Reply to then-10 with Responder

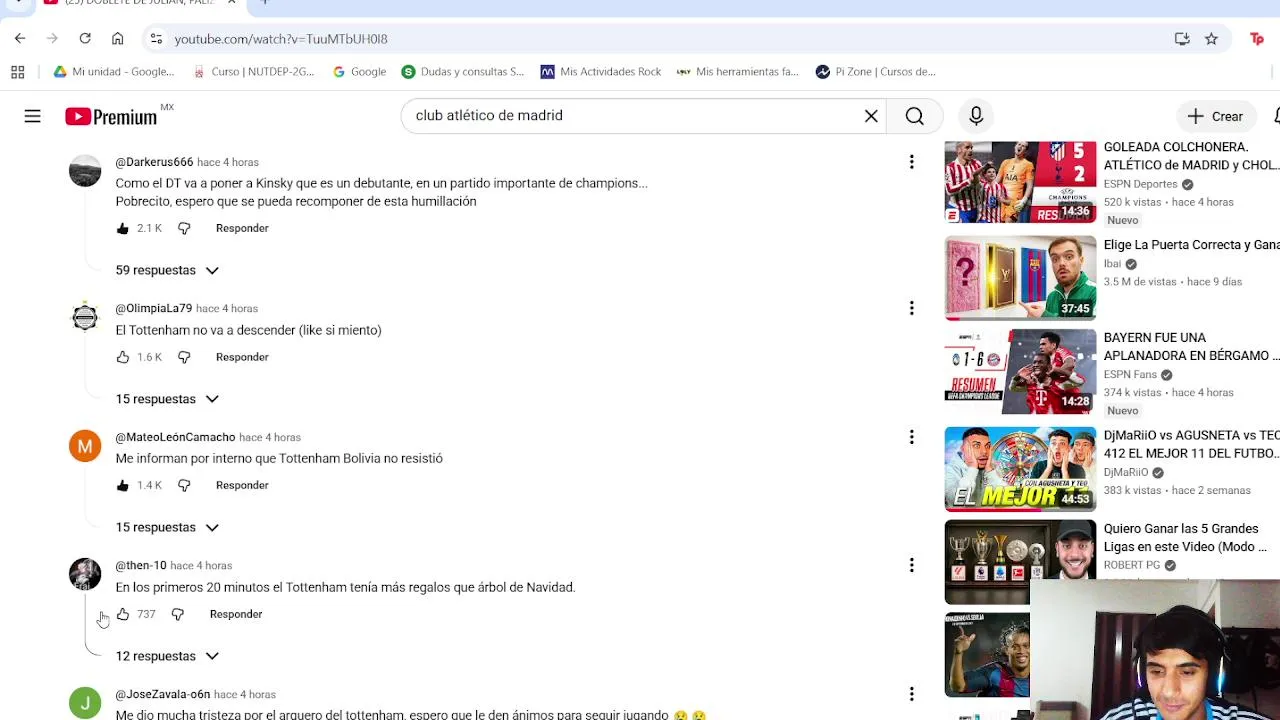pyautogui.click(x=236, y=614)
